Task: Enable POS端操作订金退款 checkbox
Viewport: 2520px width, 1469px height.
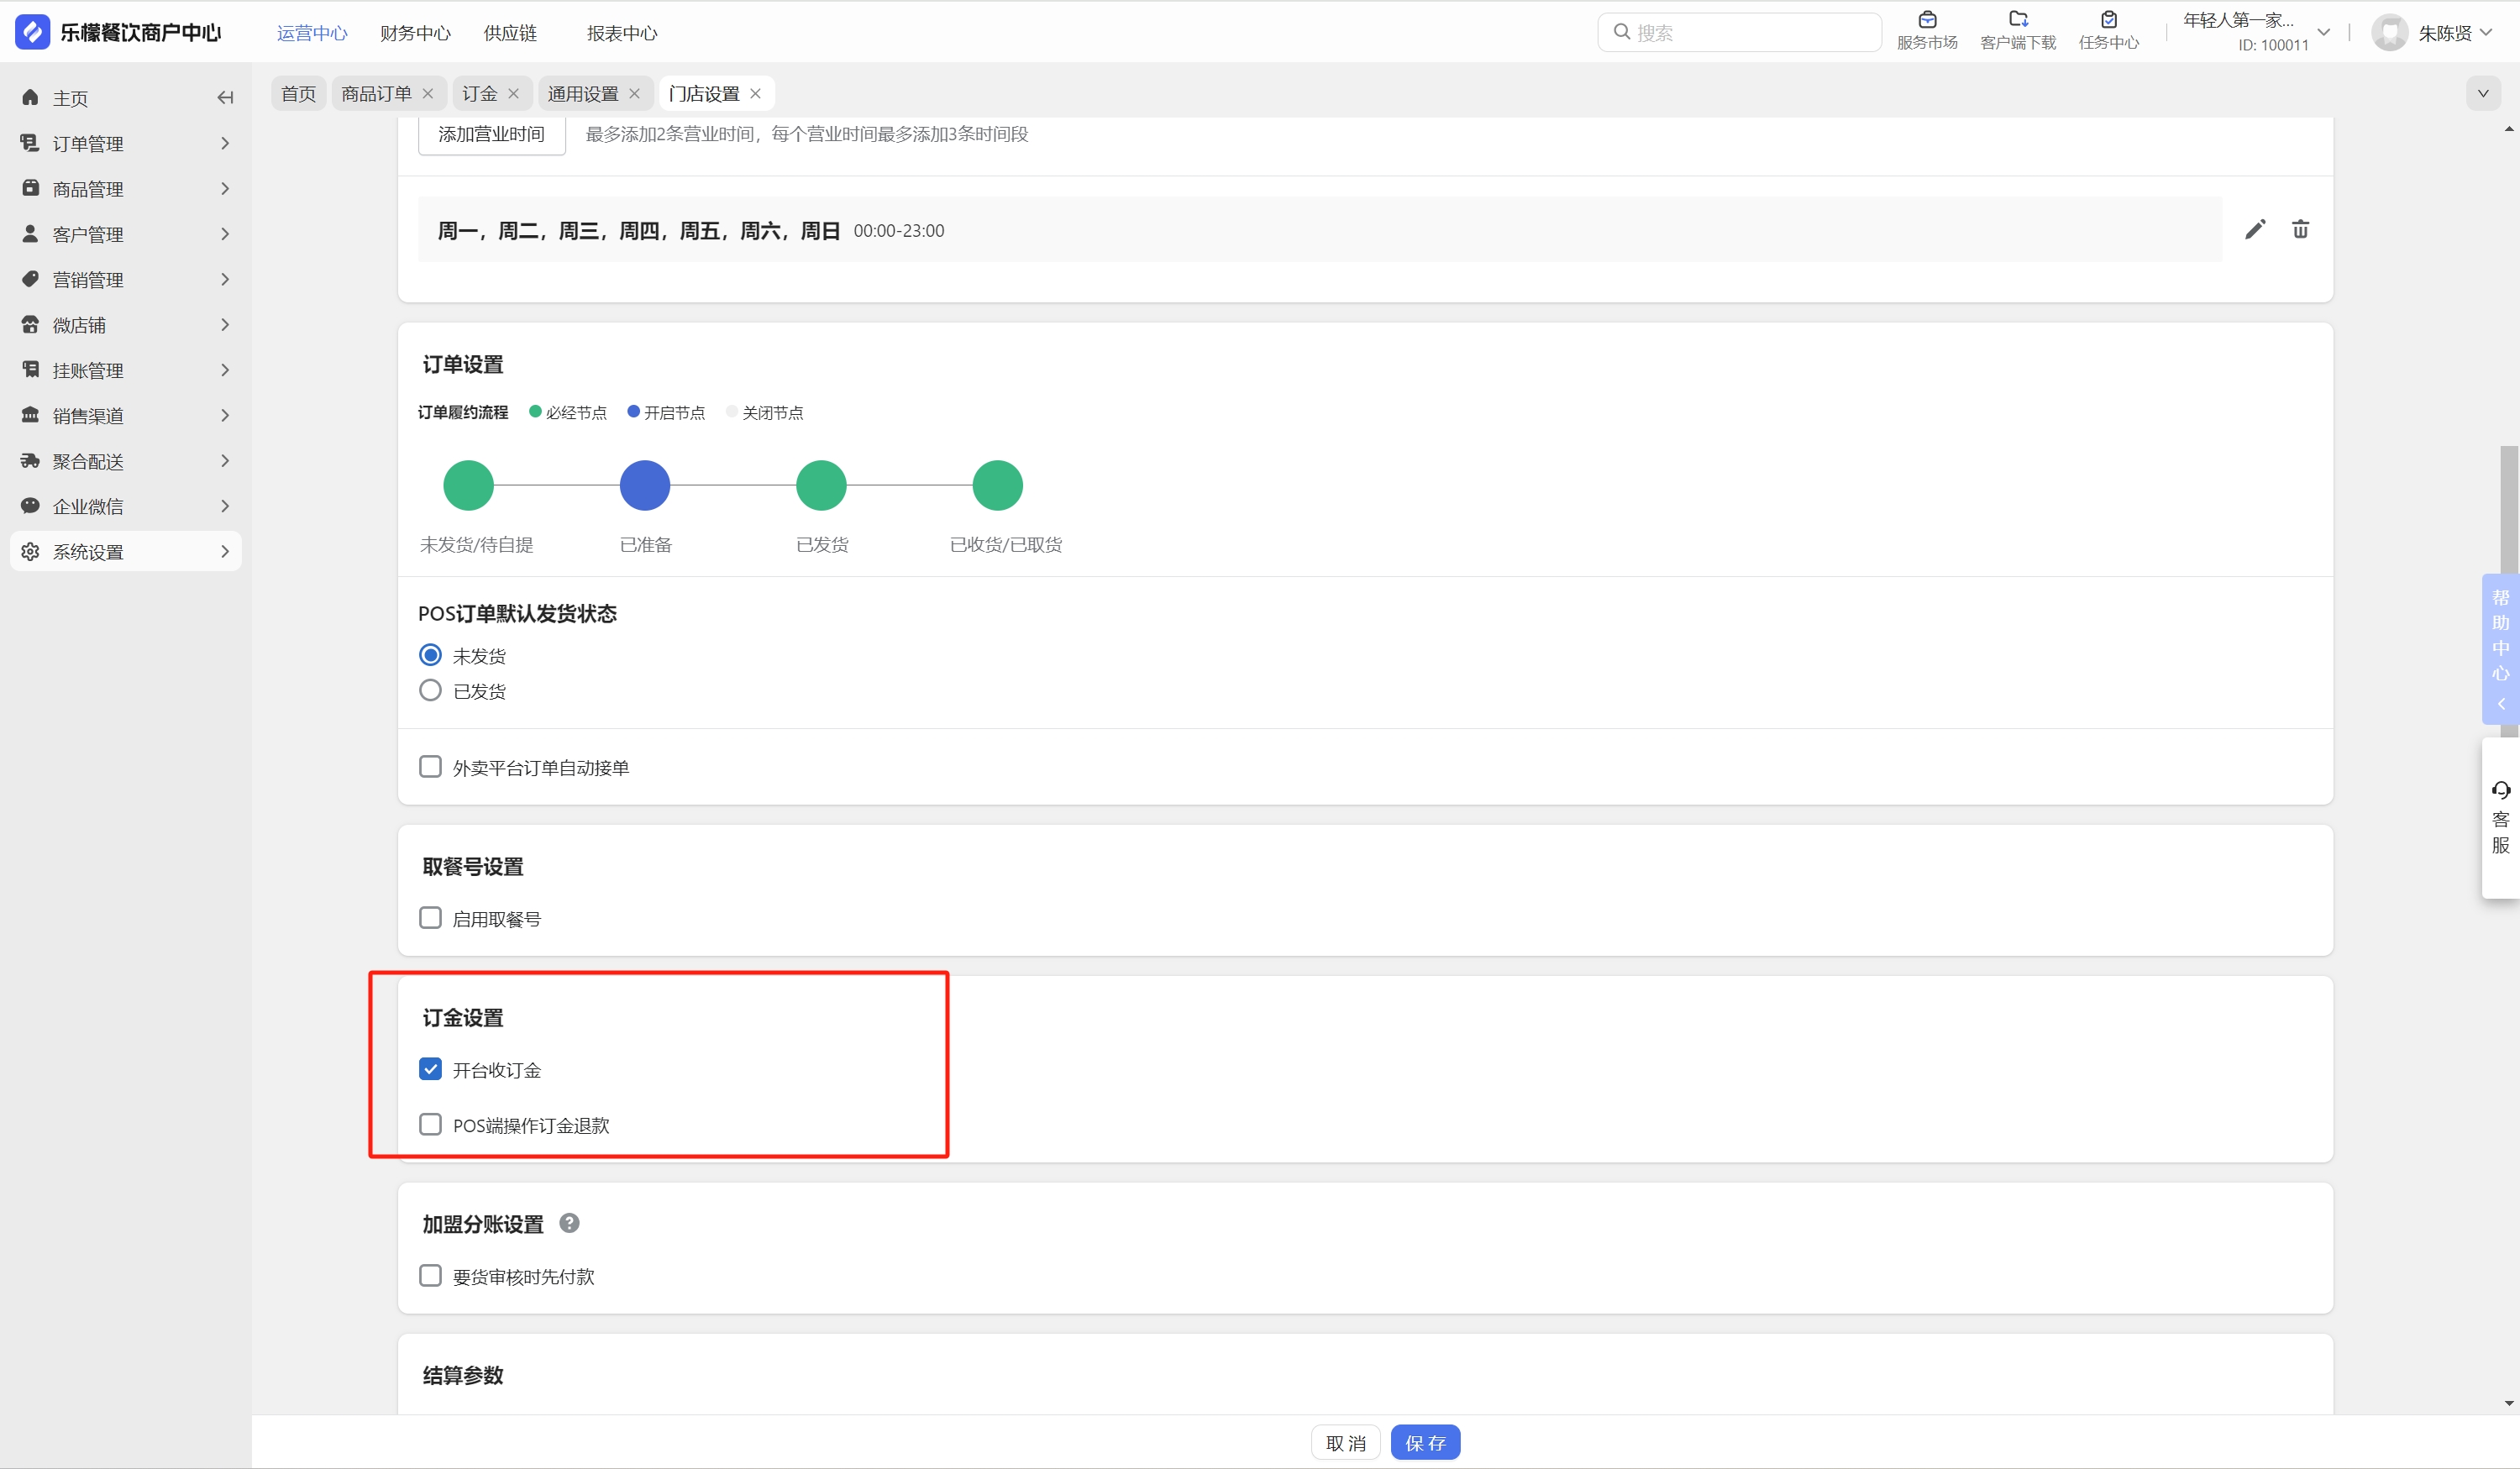Action: point(430,1125)
